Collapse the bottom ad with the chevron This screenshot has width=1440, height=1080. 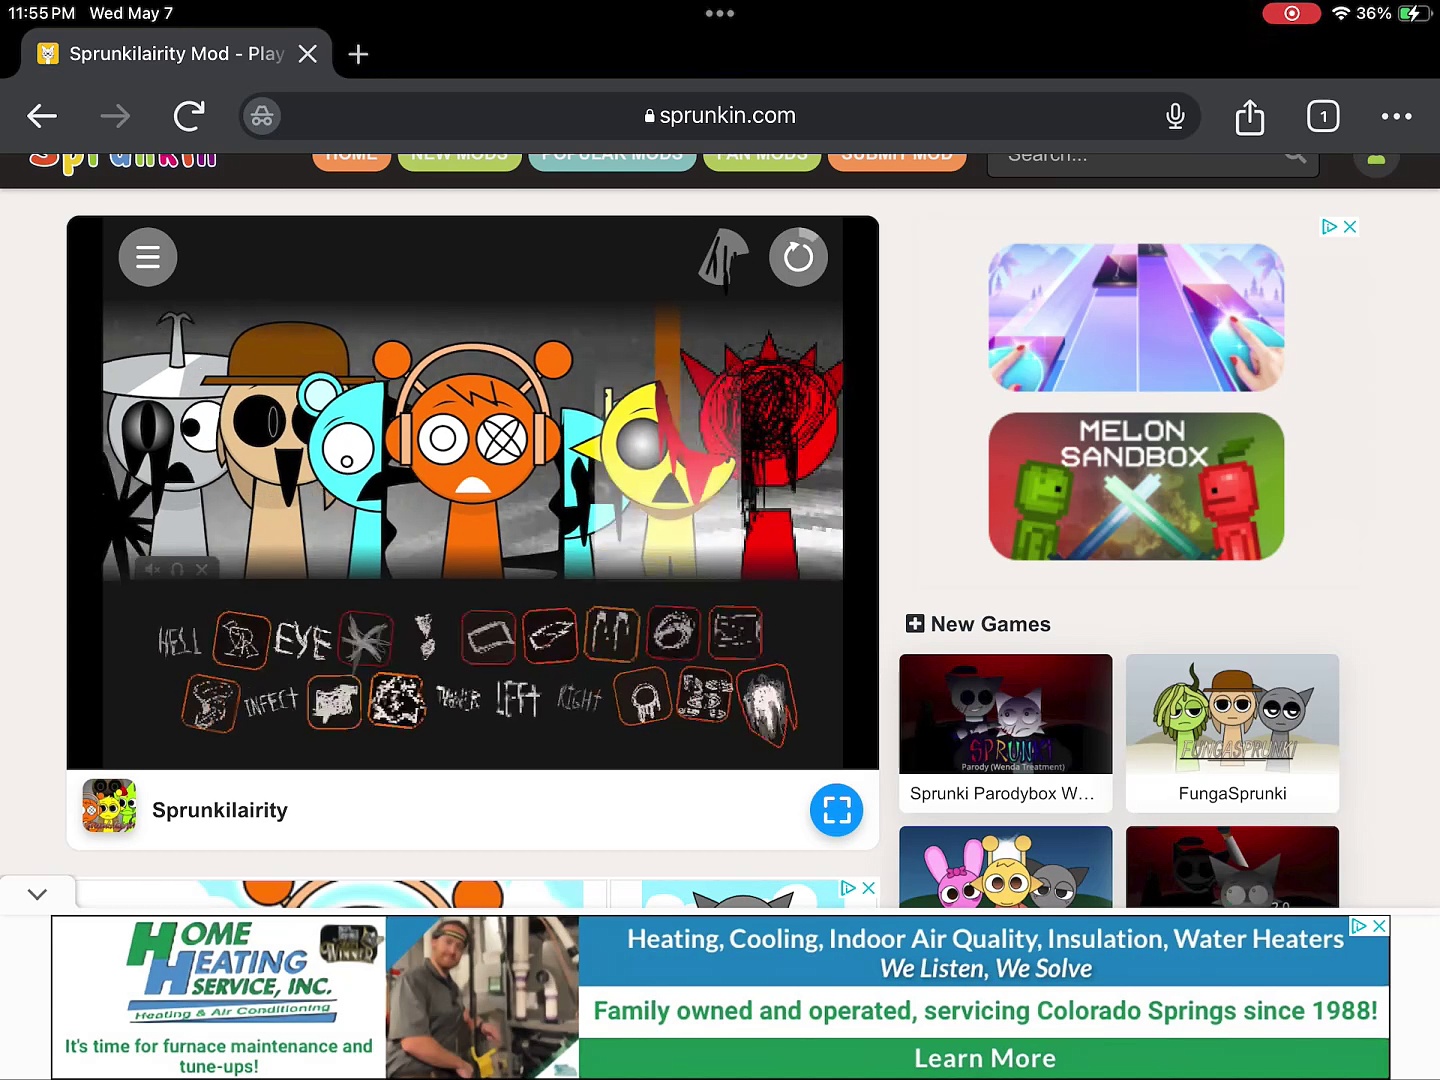(38, 894)
